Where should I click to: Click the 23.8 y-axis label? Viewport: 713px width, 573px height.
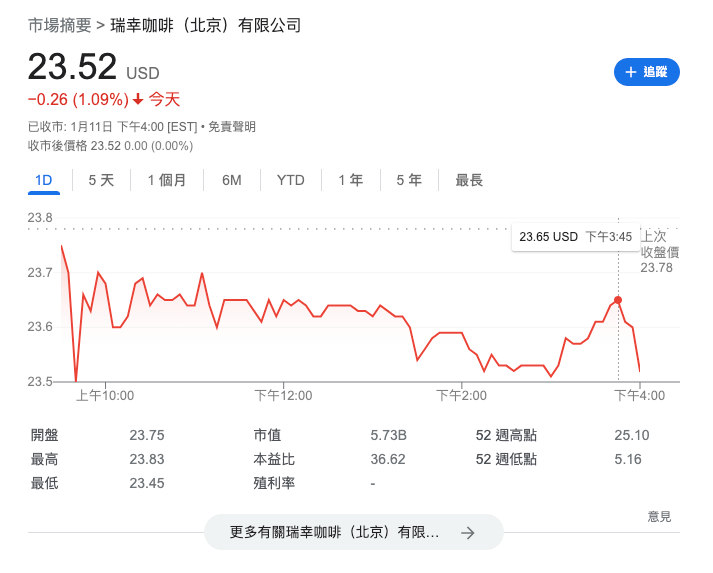coord(40,218)
